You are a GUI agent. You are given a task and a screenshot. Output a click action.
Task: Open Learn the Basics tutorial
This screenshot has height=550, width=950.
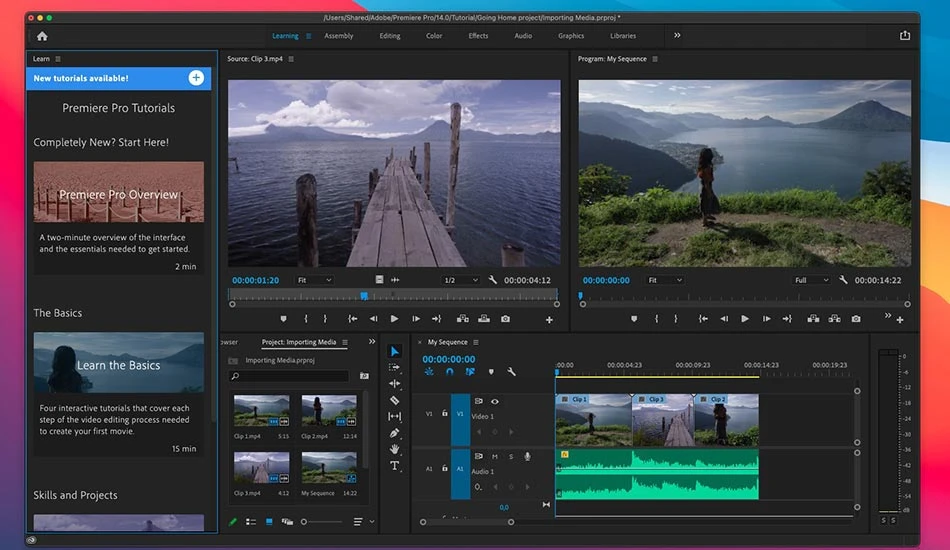(119, 362)
